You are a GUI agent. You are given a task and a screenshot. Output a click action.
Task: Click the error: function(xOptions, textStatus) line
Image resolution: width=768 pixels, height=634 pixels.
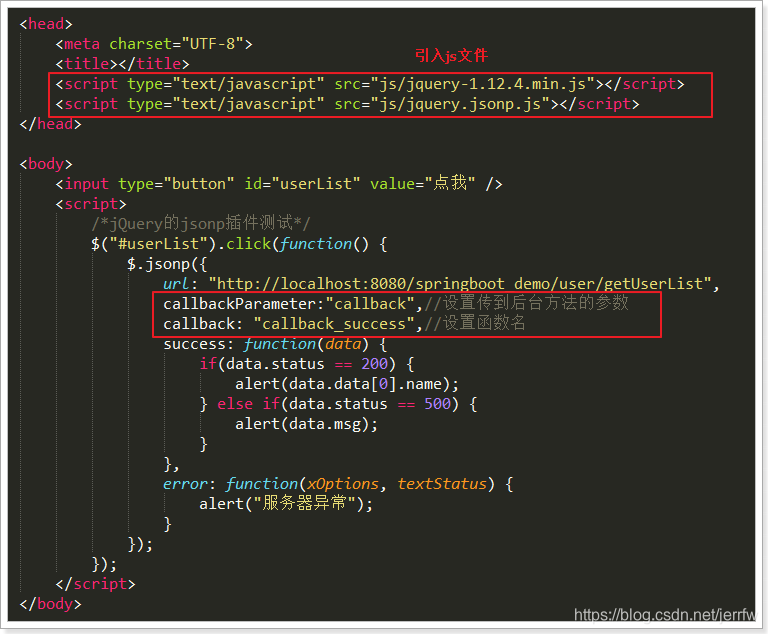click(x=338, y=484)
